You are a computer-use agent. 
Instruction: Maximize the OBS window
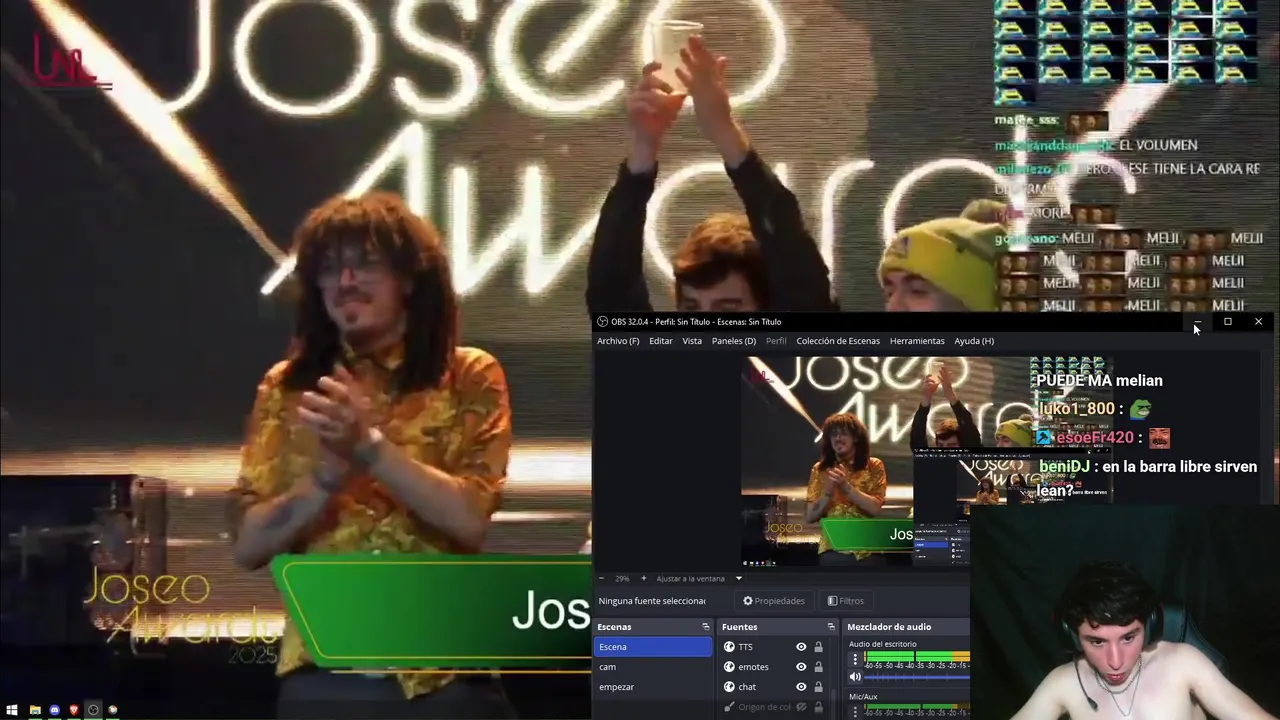[x=1228, y=322]
